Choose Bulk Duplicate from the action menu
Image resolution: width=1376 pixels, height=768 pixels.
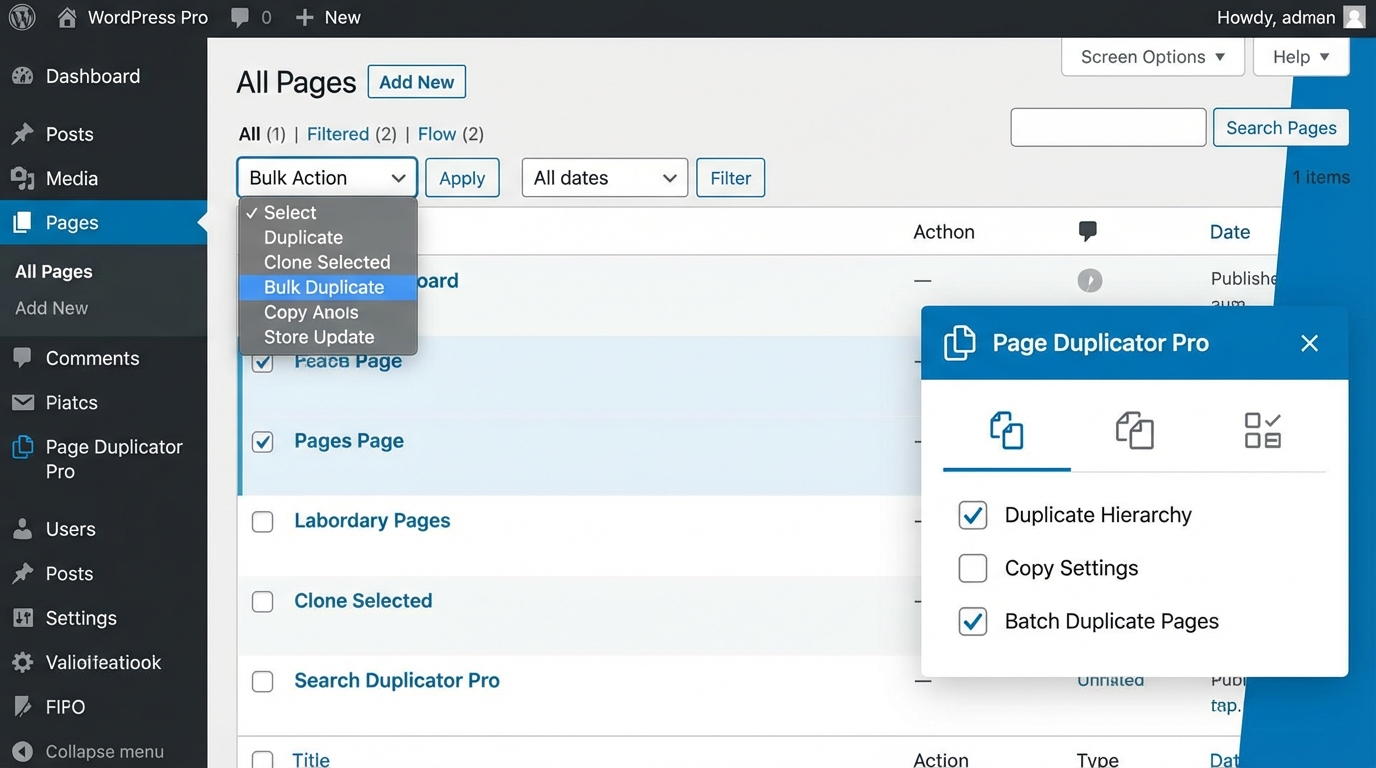[323, 287]
